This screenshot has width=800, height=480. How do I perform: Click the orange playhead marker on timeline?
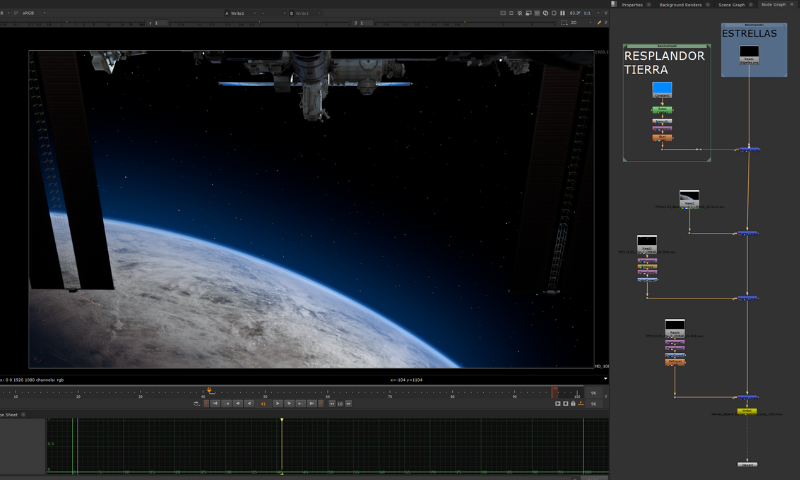[210, 391]
